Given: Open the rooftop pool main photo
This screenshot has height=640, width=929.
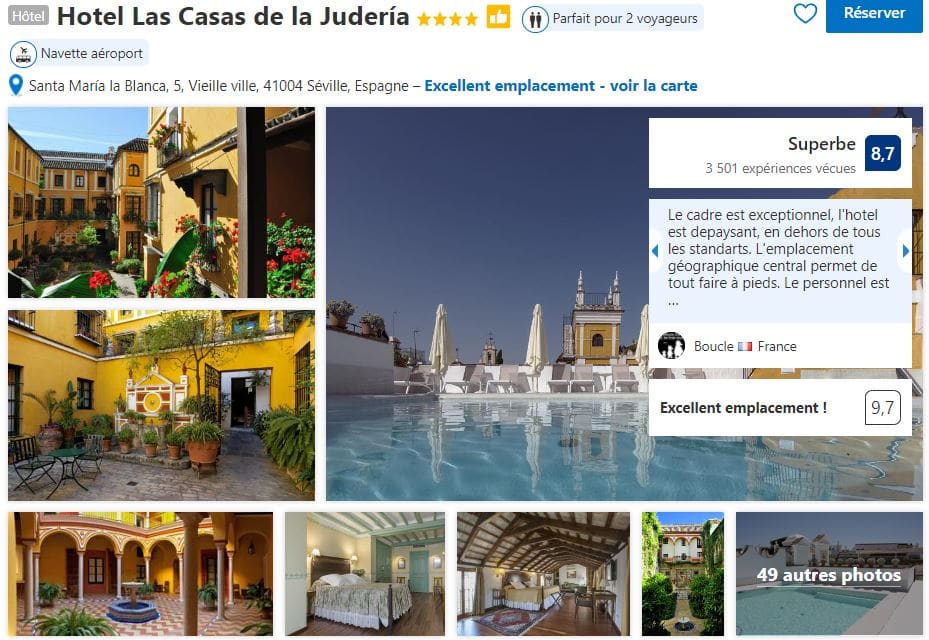Looking at the screenshot, I should 487,303.
